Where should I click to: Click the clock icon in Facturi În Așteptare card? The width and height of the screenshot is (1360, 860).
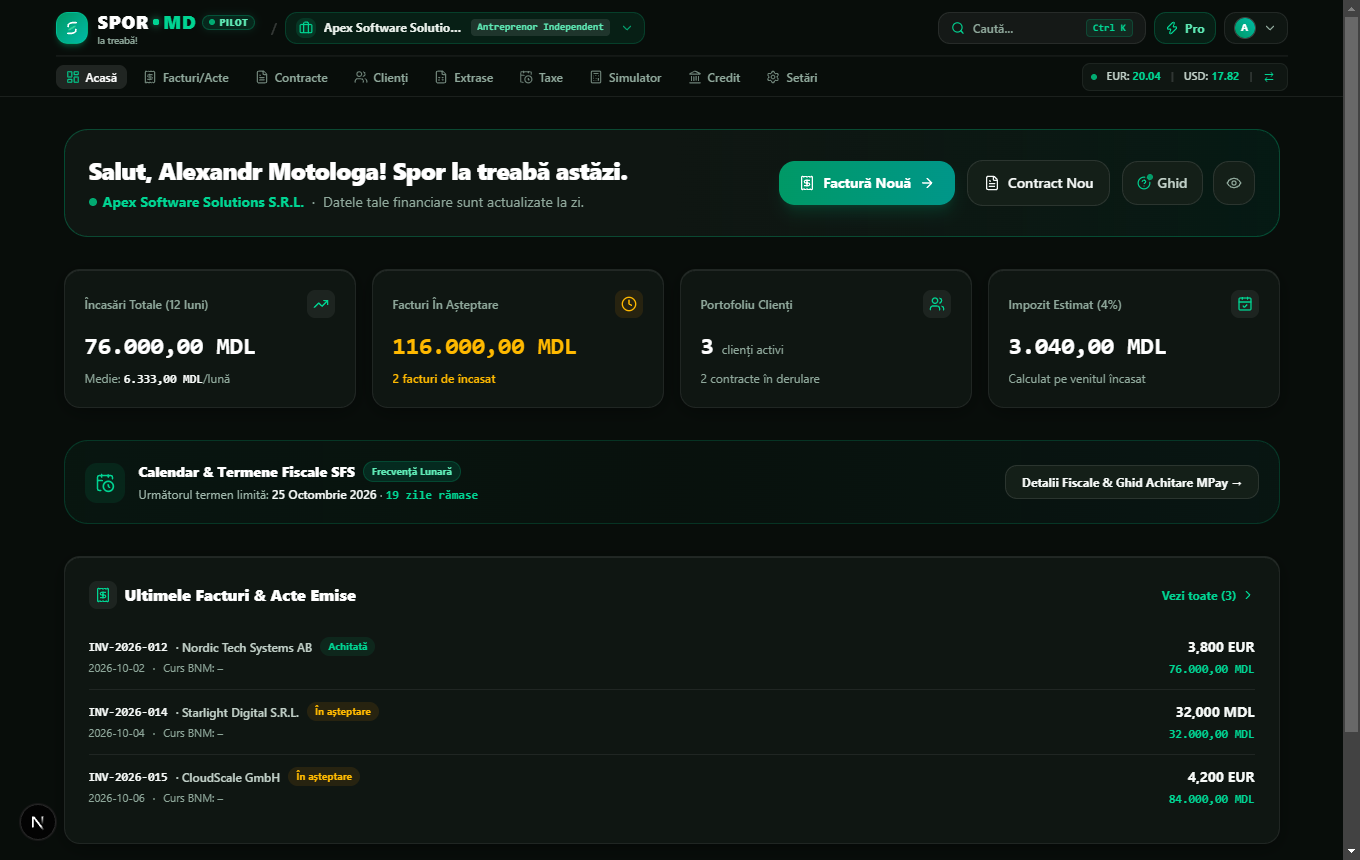pyautogui.click(x=629, y=304)
